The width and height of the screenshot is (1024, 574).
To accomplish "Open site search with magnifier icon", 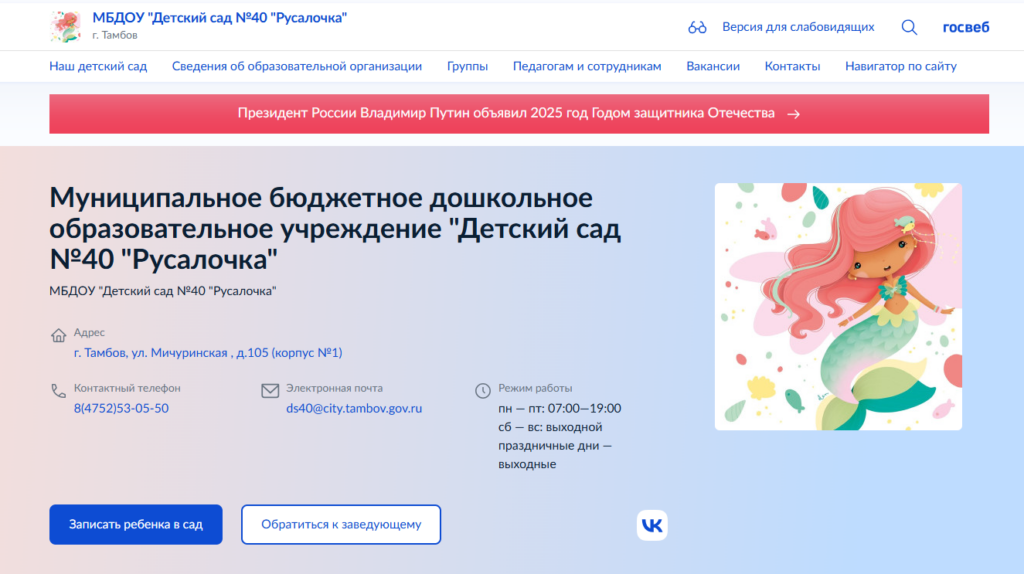I will [909, 27].
